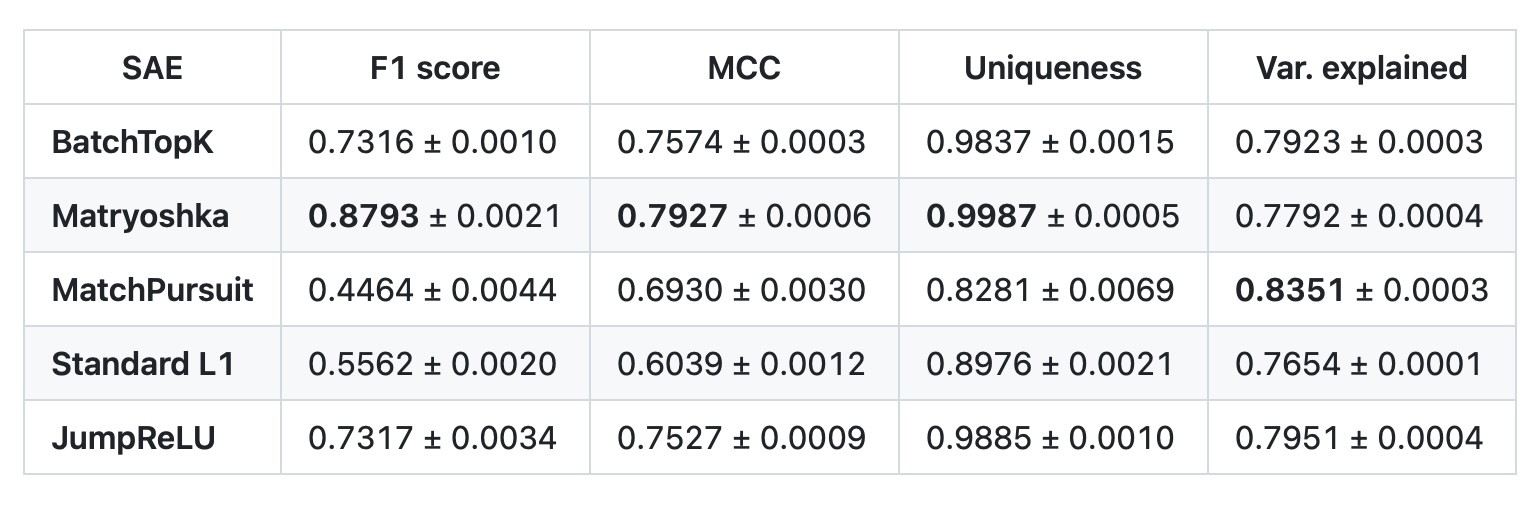Click the MatchPursuit row label
The height and width of the screenshot is (506, 1538).
(152, 289)
